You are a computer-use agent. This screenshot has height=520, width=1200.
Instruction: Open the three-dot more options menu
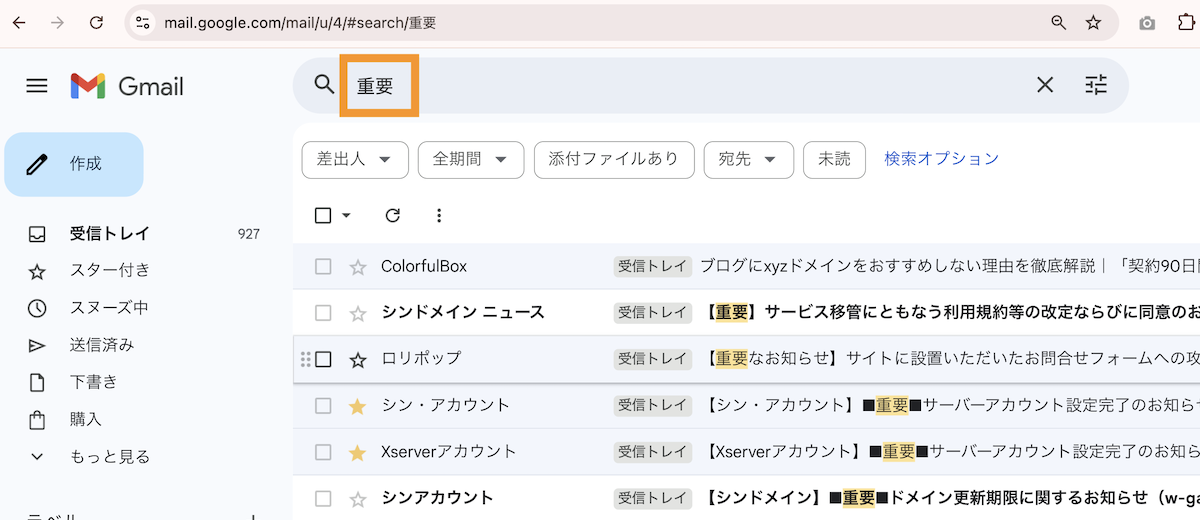(438, 215)
